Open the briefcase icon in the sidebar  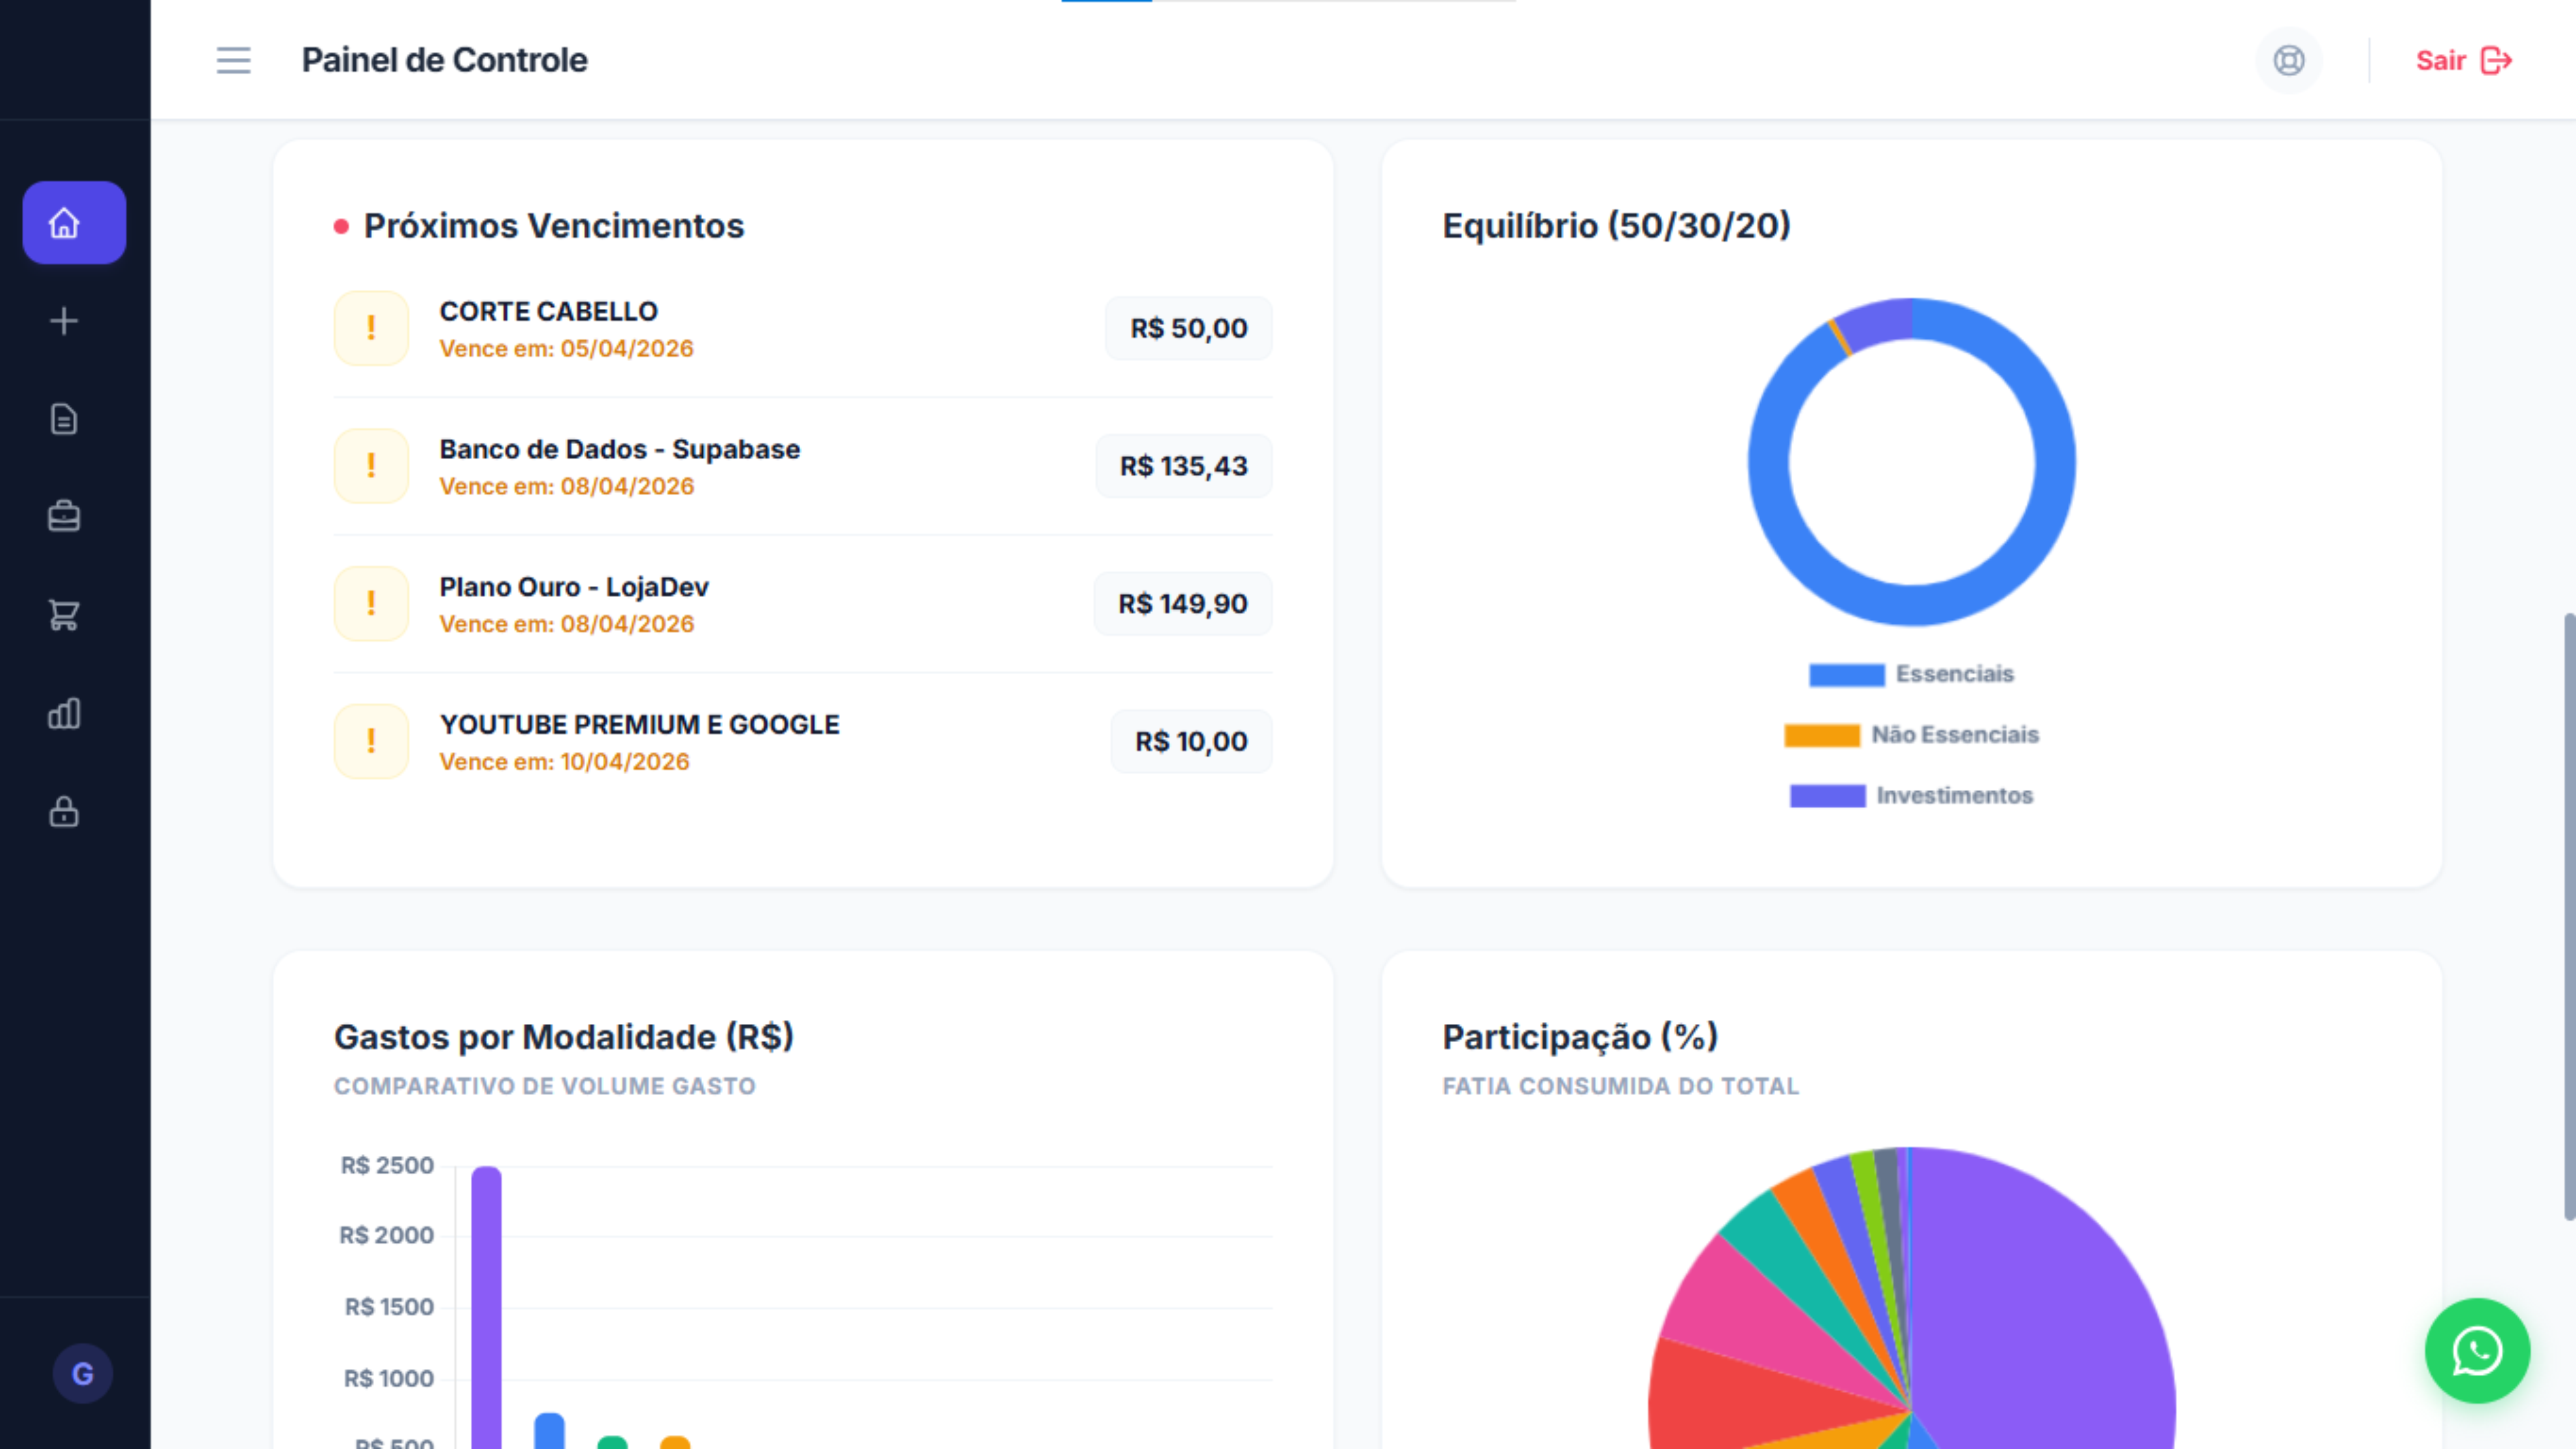[63, 516]
